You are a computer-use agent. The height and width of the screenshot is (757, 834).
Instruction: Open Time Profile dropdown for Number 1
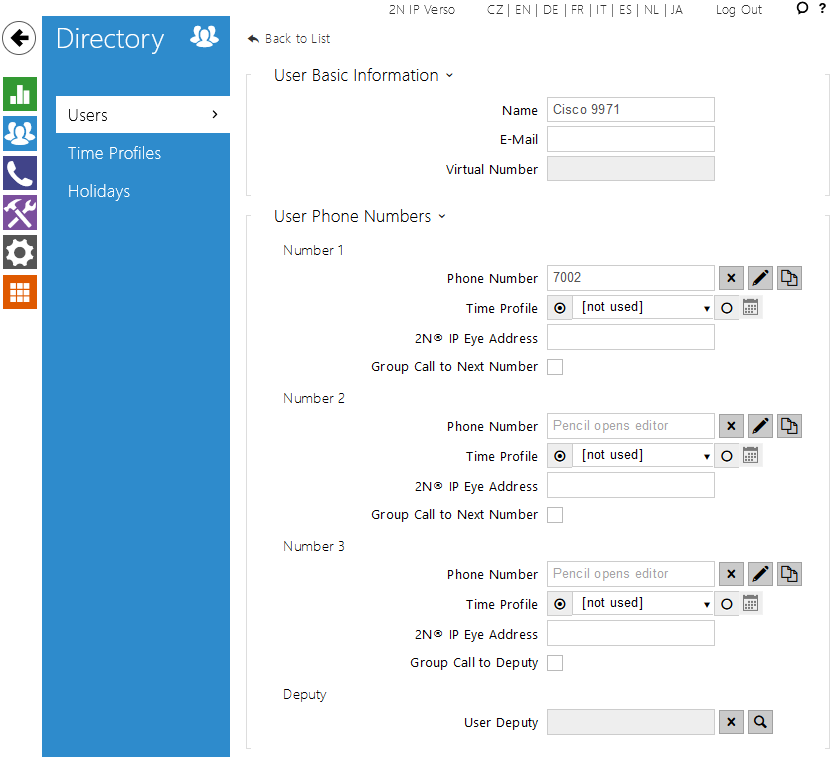644,308
